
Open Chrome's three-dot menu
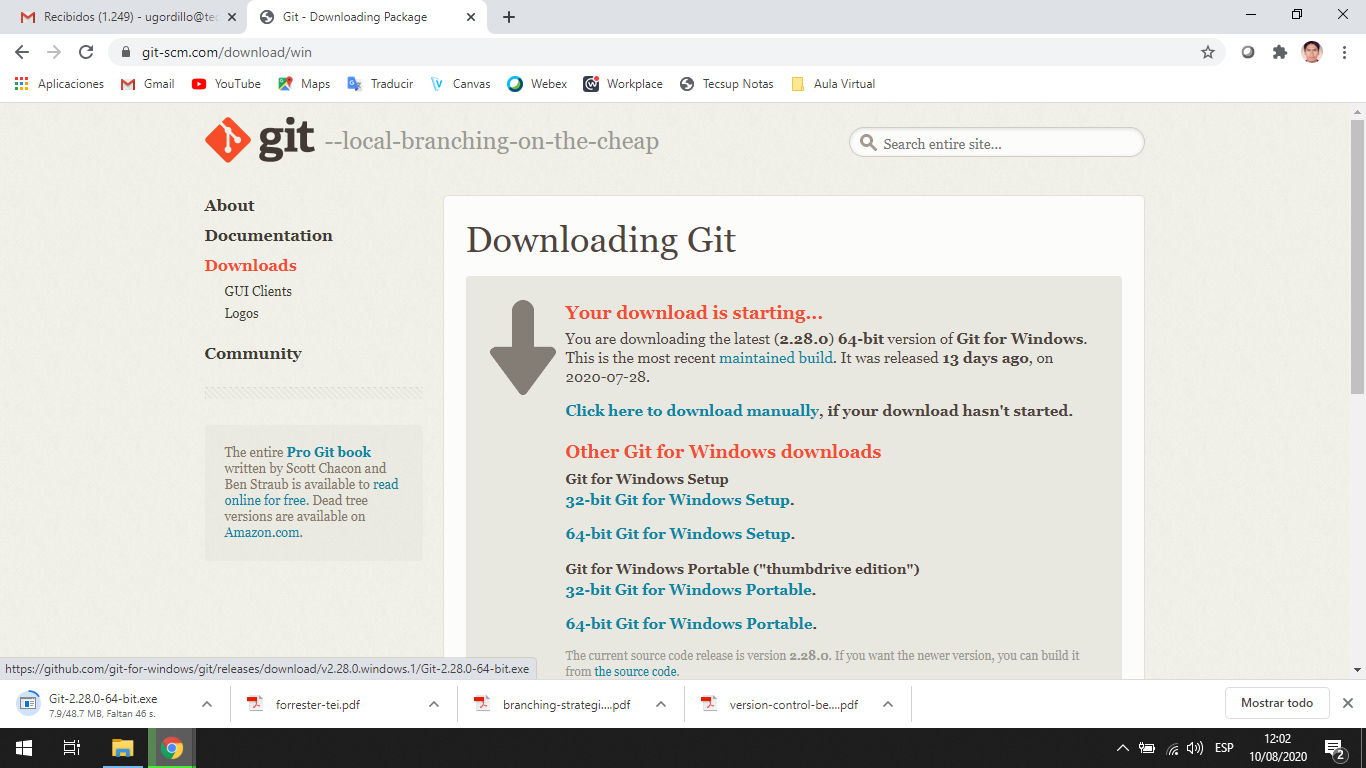tap(1343, 52)
